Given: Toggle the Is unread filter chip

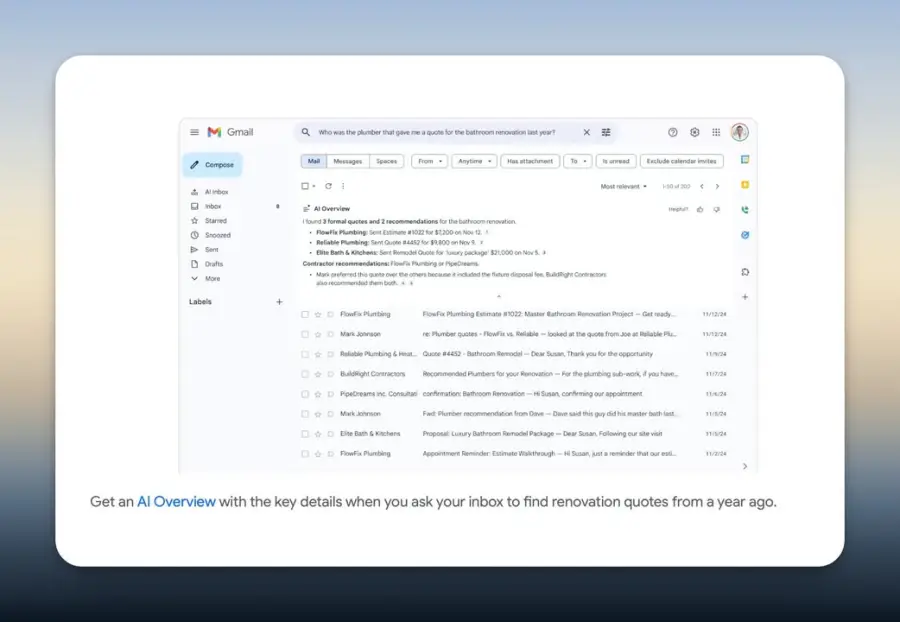Looking at the screenshot, I should (616, 161).
